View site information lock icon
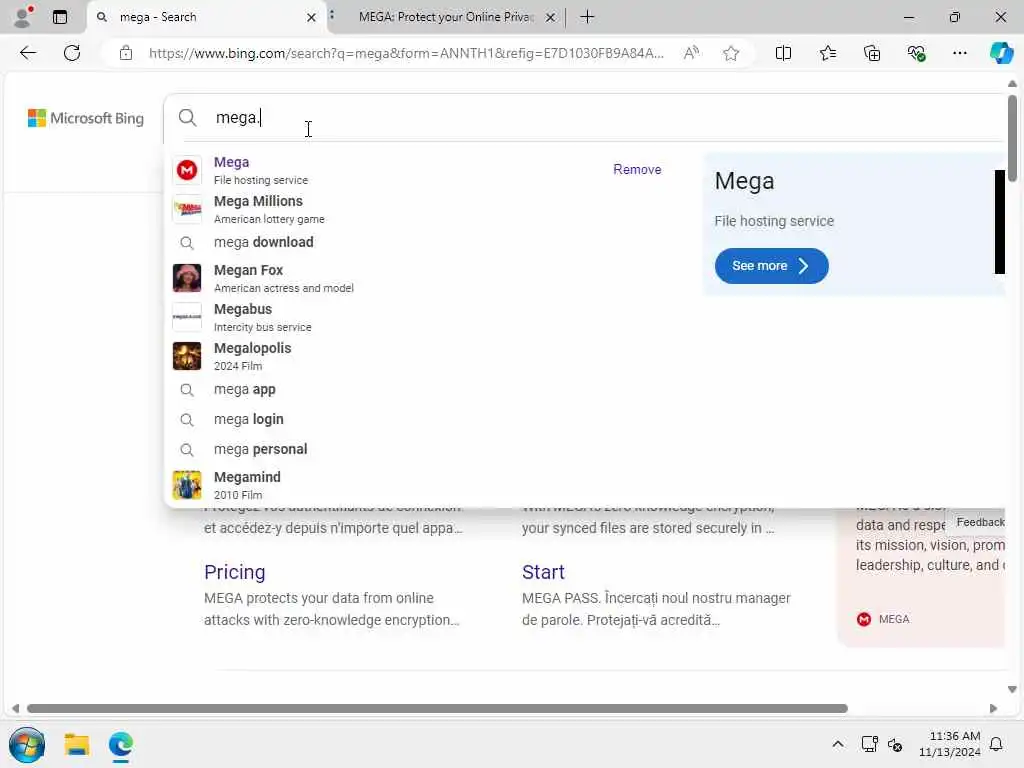 click(x=126, y=53)
